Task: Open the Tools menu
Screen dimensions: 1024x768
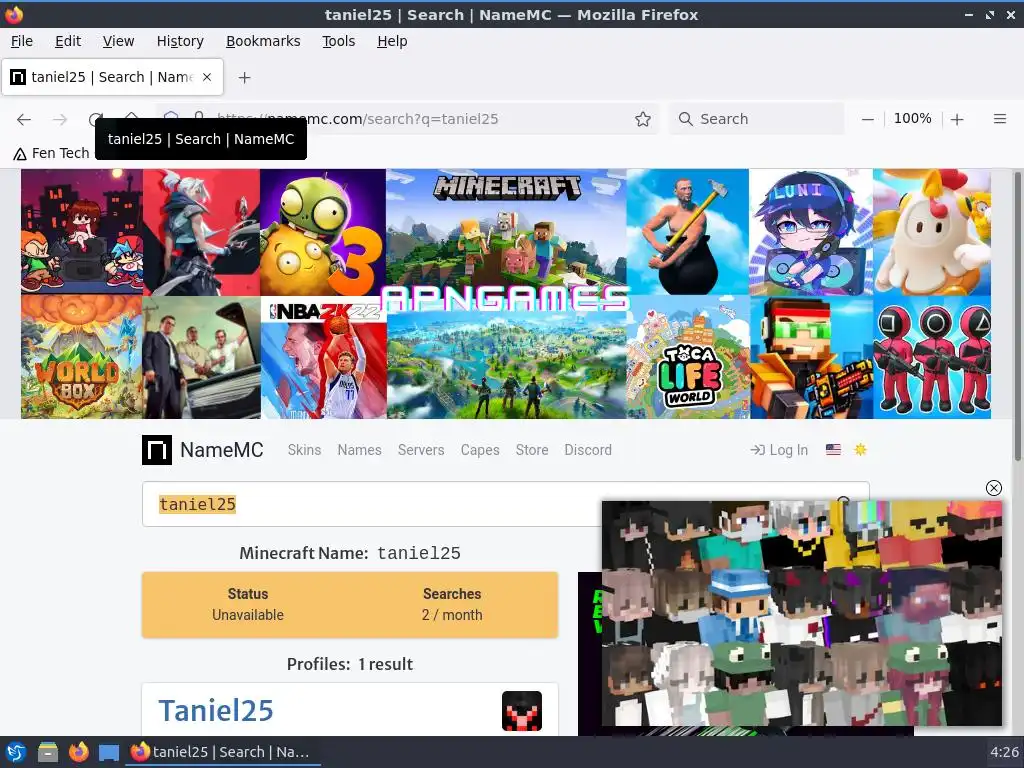Action: pyautogui.click(x=338, y=41)
